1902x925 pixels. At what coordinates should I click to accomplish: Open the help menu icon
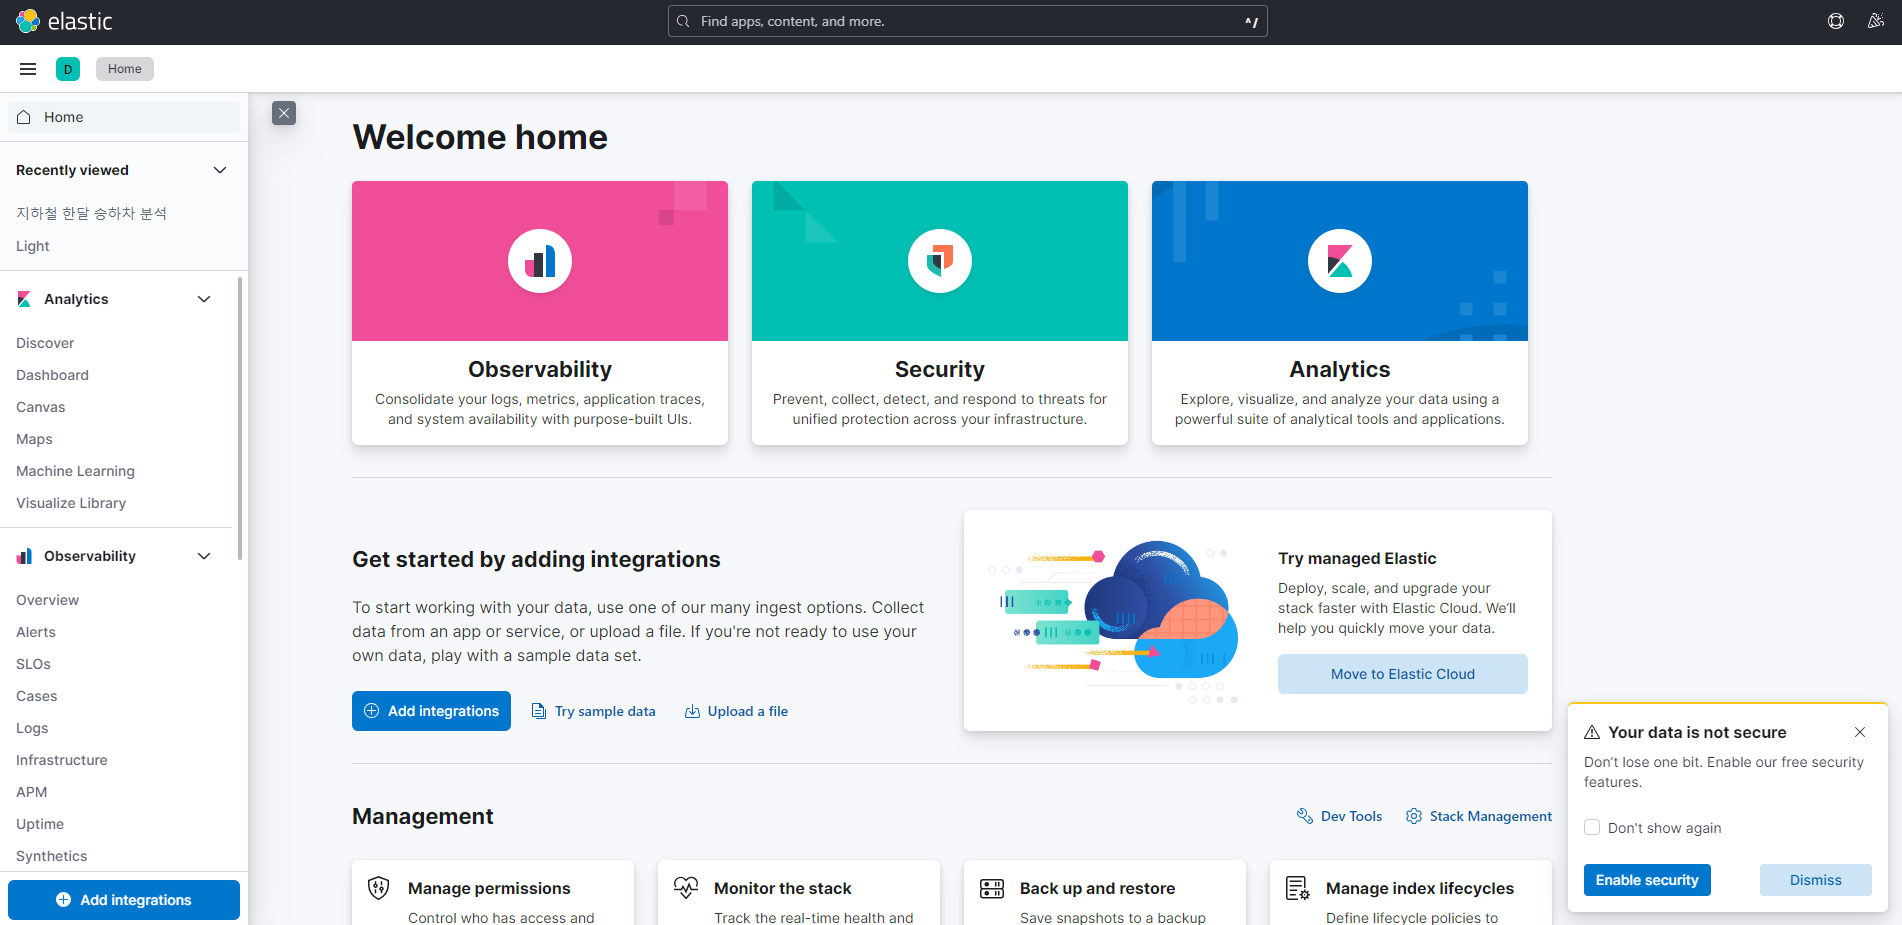[x=1836, y=21]
